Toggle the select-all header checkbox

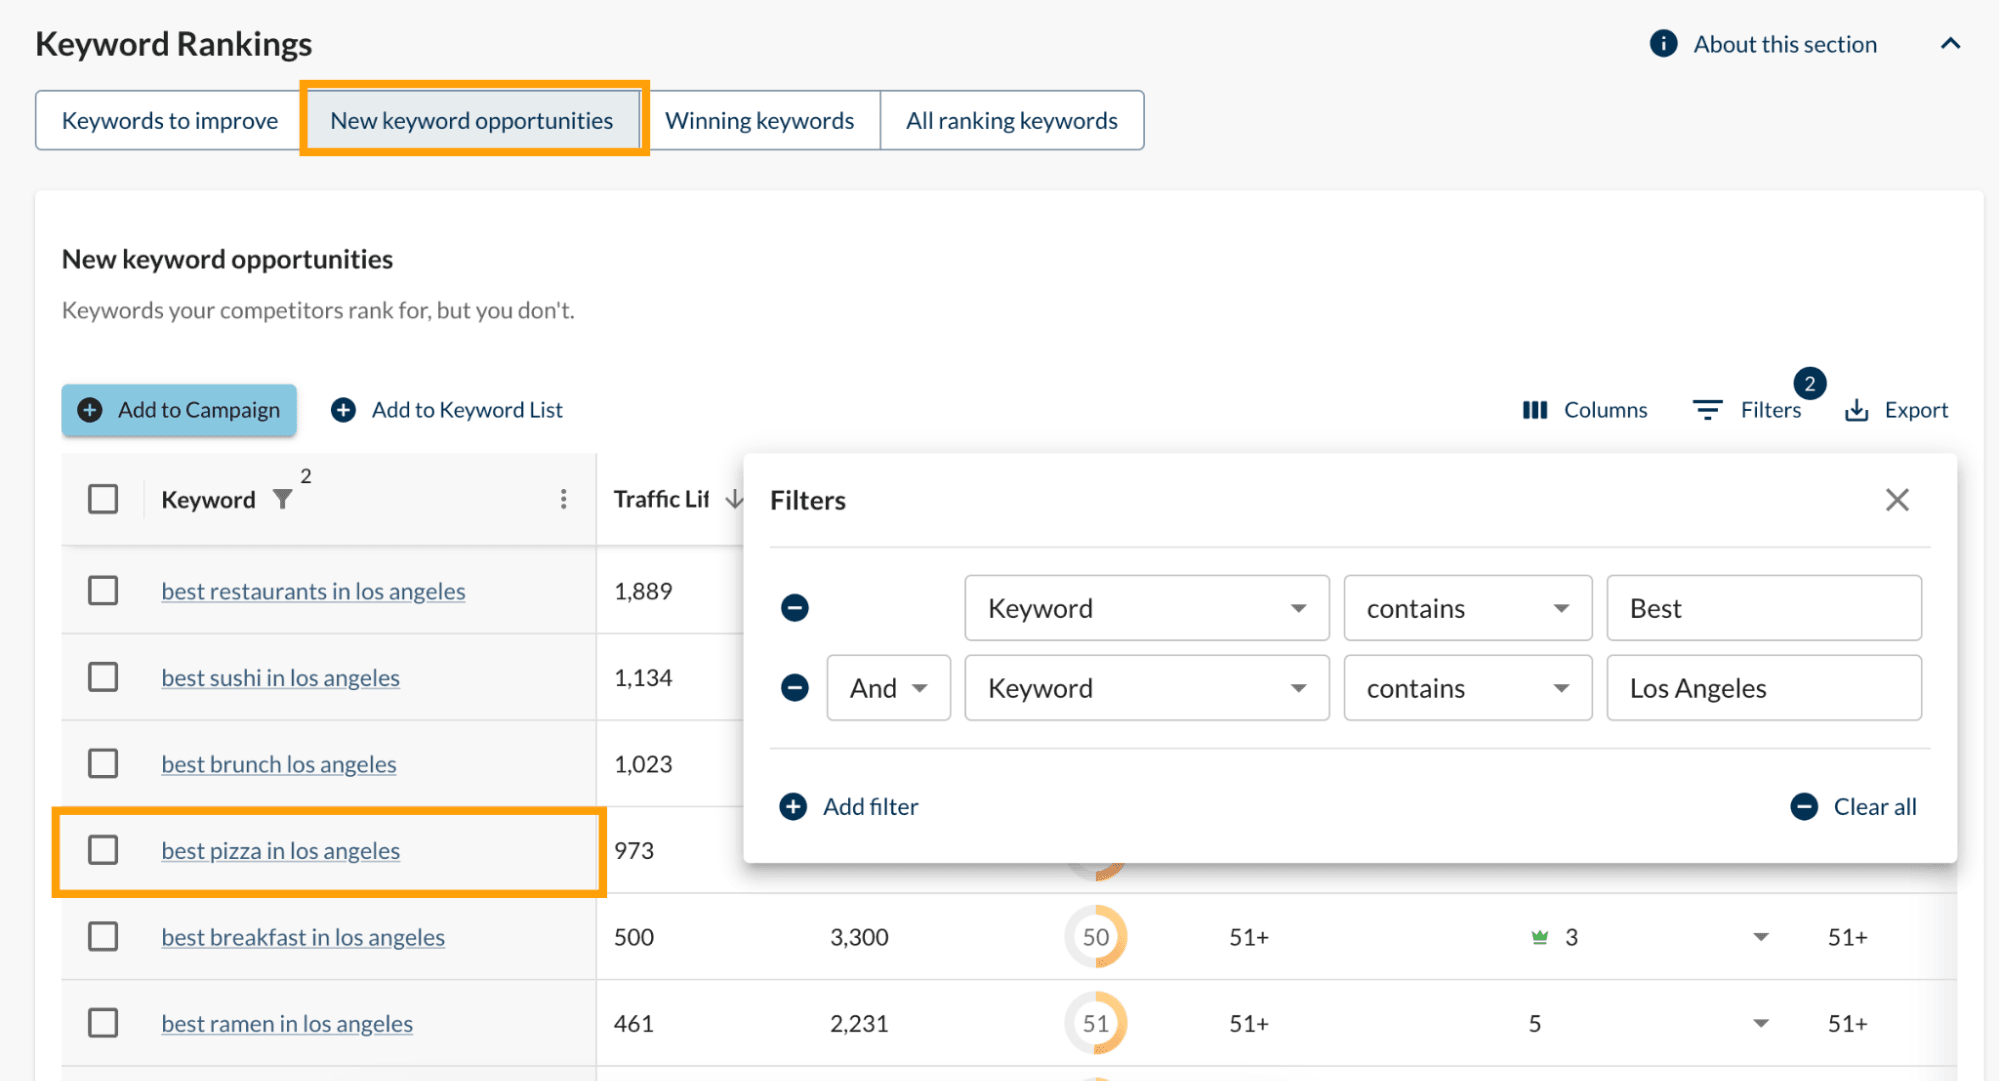(103, 499)
